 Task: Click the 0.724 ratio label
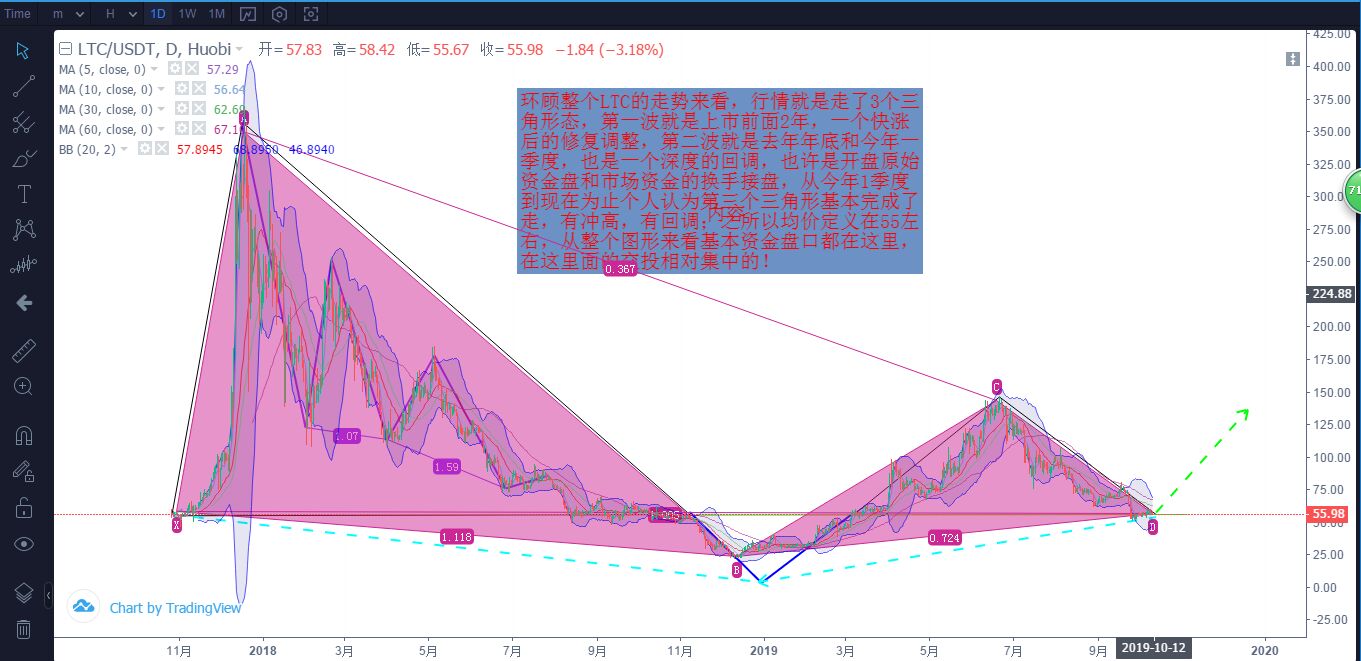click(x=945, y=538)
